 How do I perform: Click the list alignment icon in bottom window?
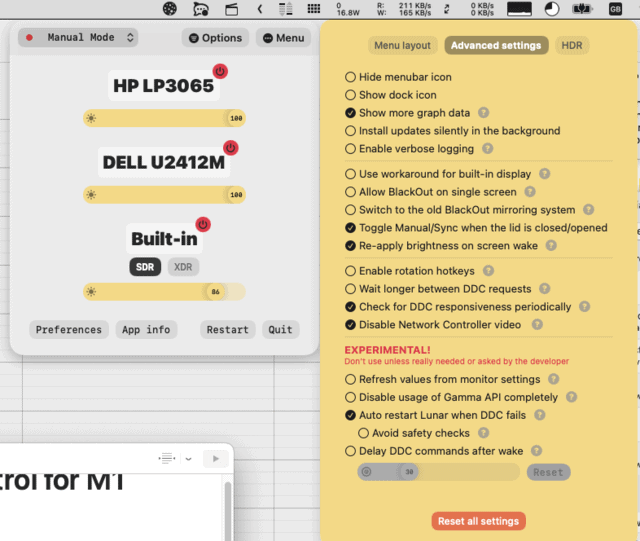[167, 459]
